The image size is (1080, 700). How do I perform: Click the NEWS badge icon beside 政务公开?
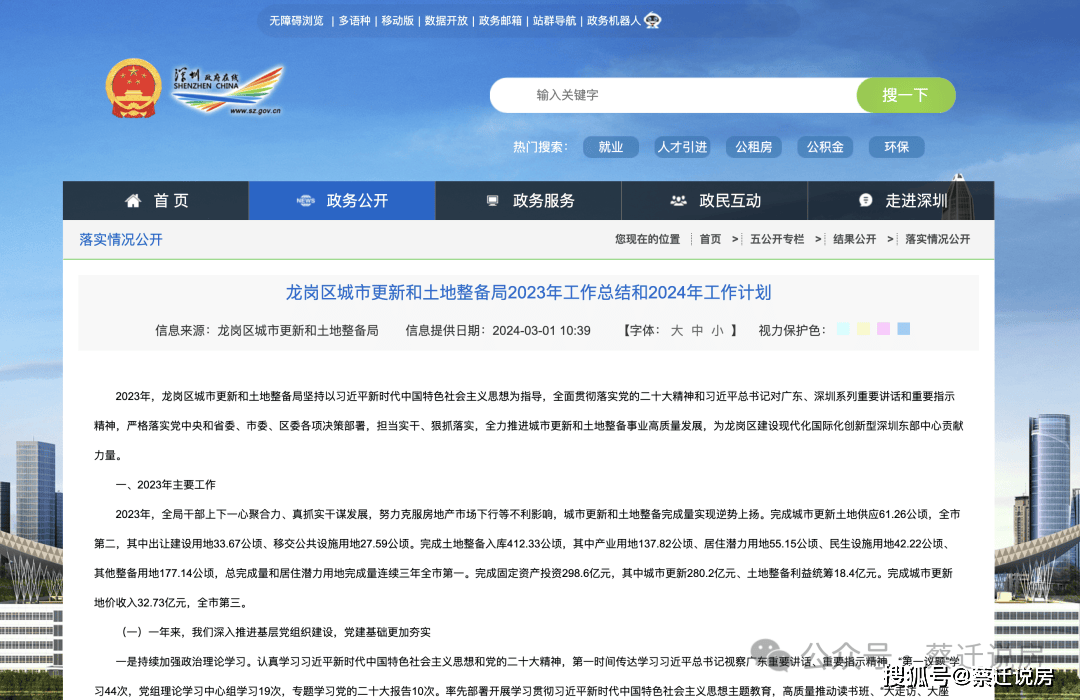(307, 200)
